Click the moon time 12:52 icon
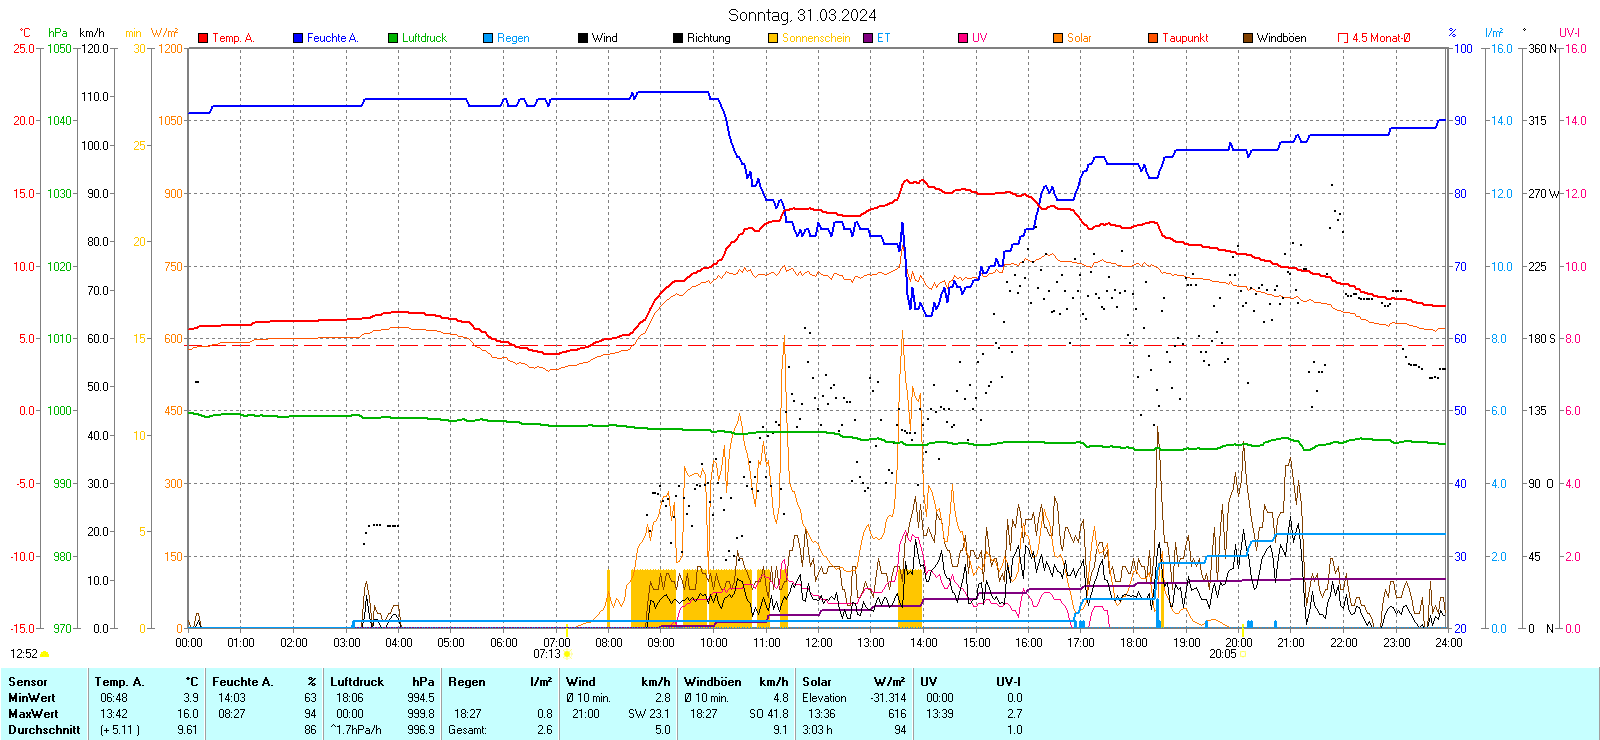 point(44,654)
